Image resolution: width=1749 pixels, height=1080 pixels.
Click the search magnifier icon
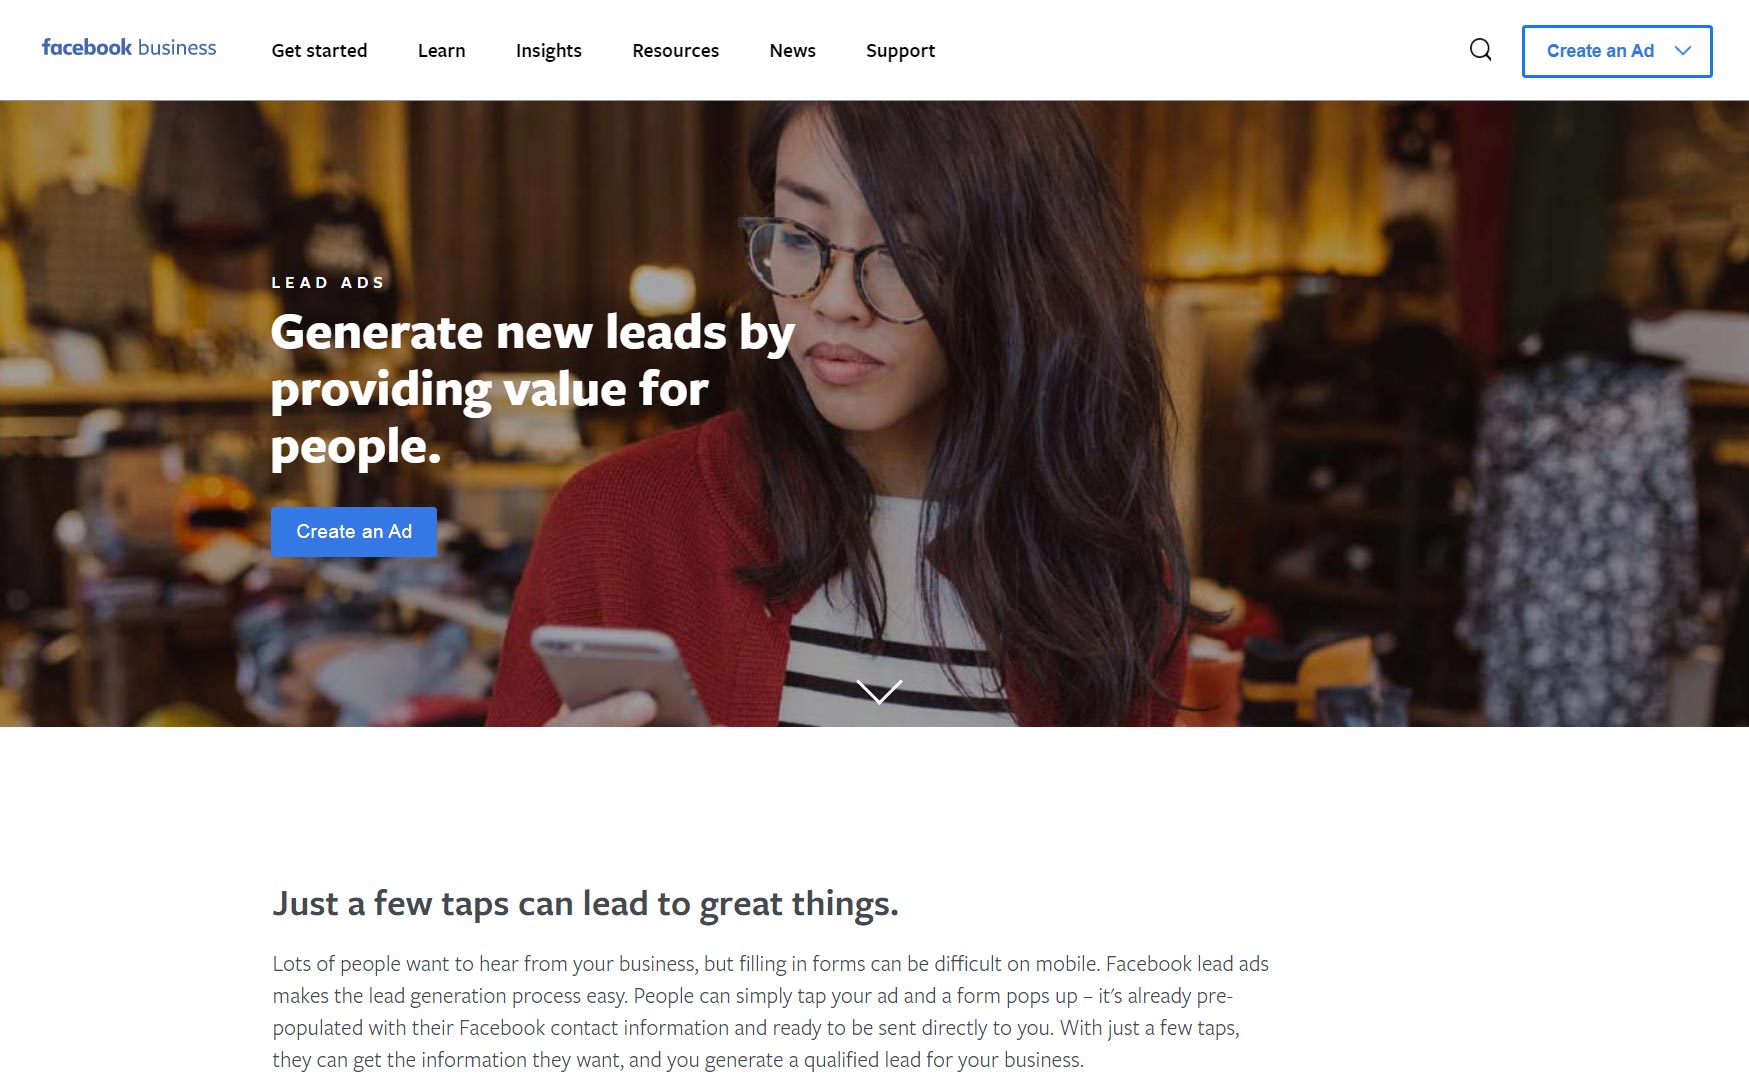click(x=1480, y=50)
